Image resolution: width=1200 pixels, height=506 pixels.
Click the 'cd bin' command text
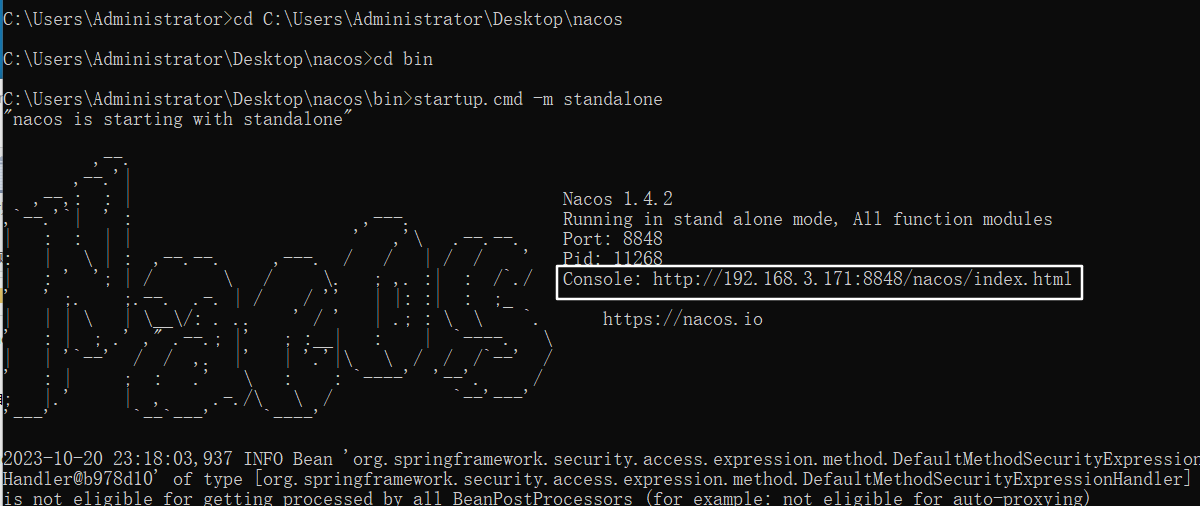pos(402,59)
